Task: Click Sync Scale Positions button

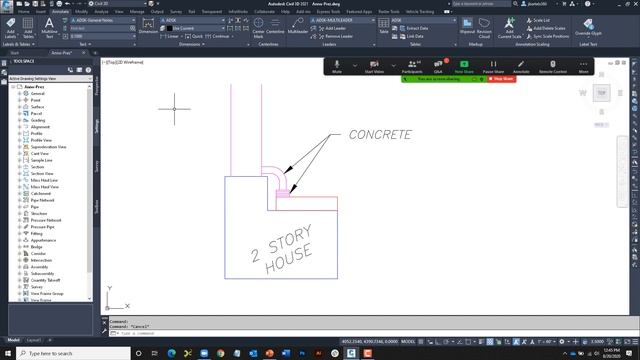Action: (547, 36)
